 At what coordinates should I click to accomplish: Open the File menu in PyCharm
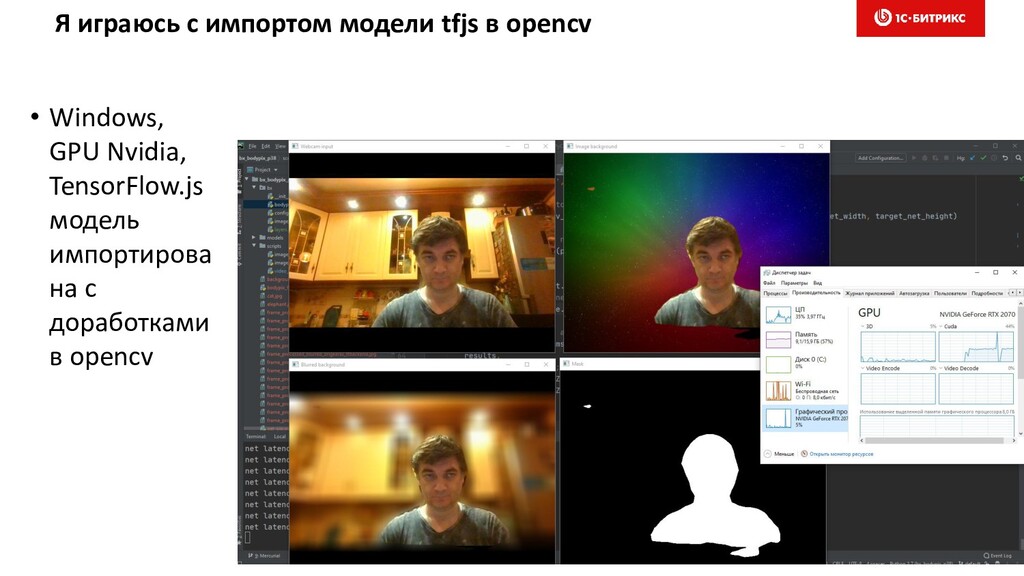coord(252,146)
